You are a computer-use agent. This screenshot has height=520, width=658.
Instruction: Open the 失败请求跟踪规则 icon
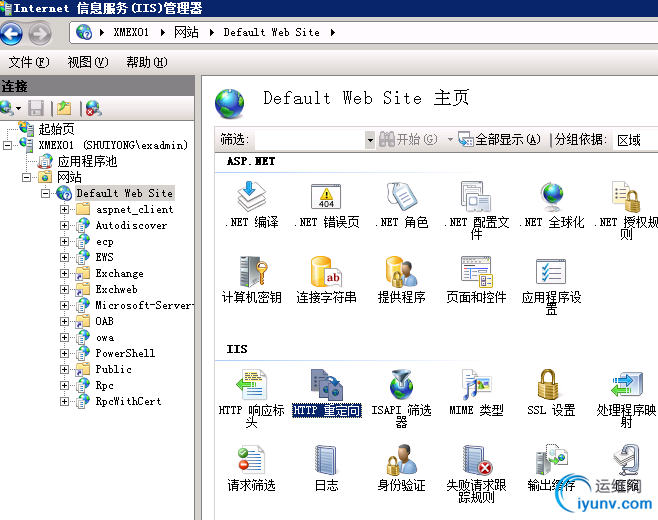coord(477,460)
